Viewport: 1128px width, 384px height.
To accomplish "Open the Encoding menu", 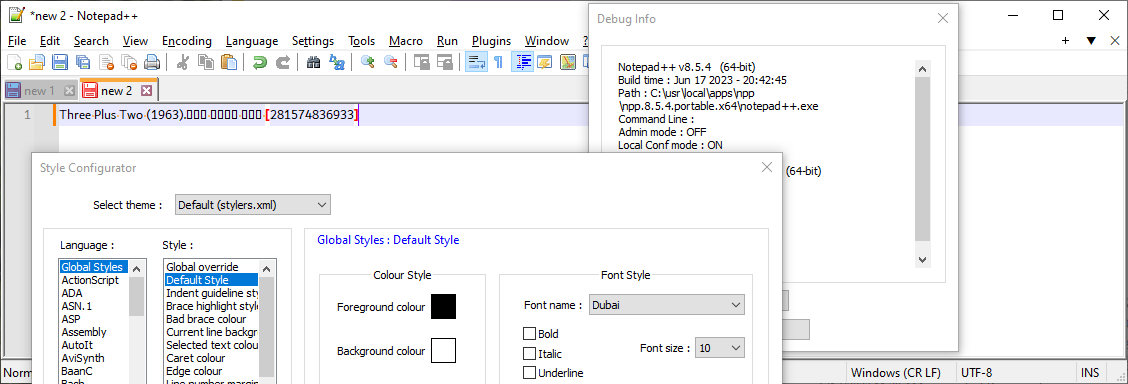I will coord(187,41).
